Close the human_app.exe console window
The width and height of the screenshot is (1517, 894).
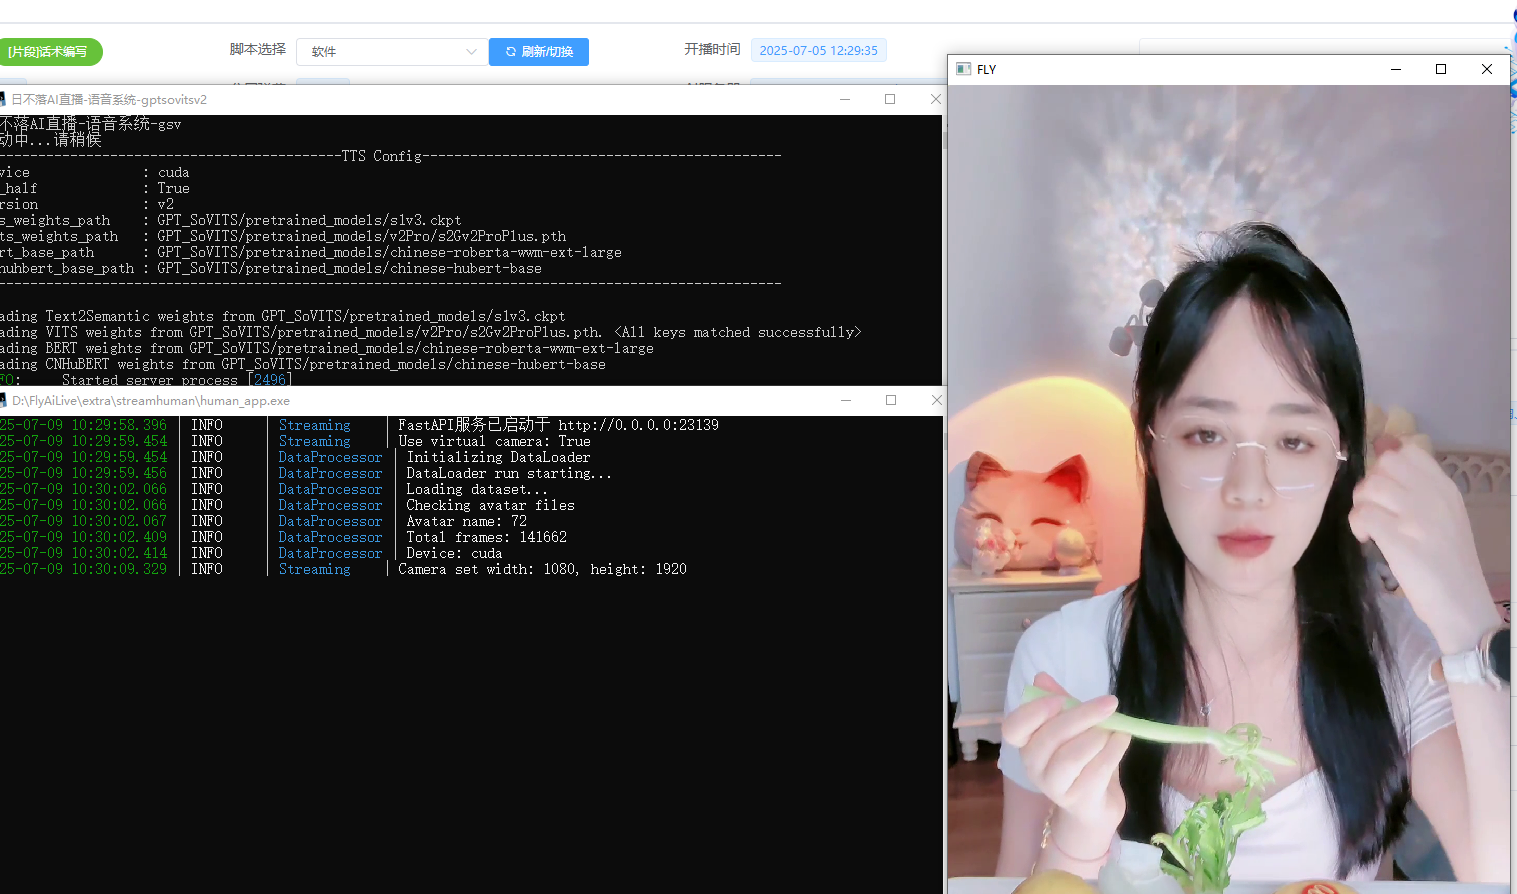click(x=936, y=400)
